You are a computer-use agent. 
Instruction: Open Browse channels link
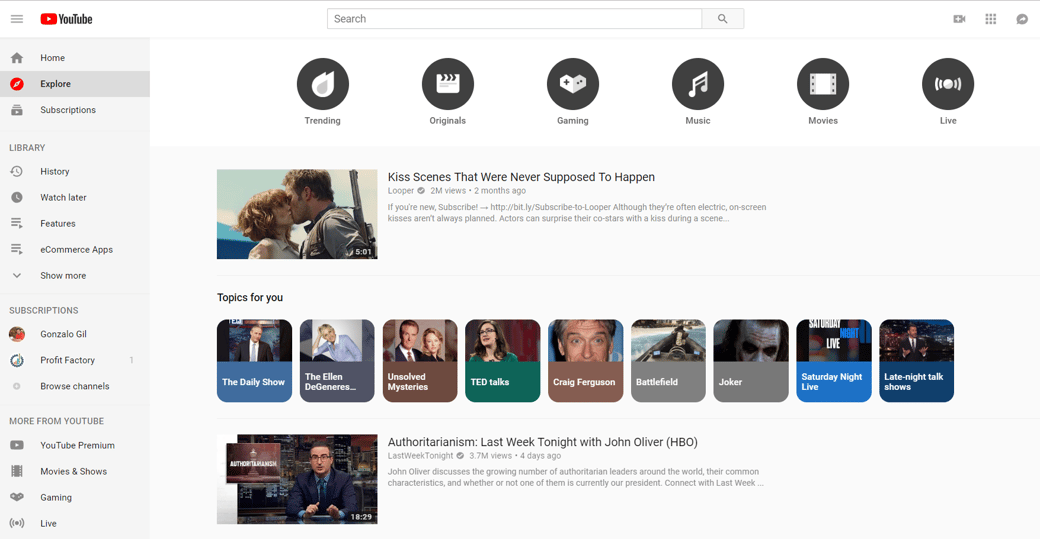(75, 386)
